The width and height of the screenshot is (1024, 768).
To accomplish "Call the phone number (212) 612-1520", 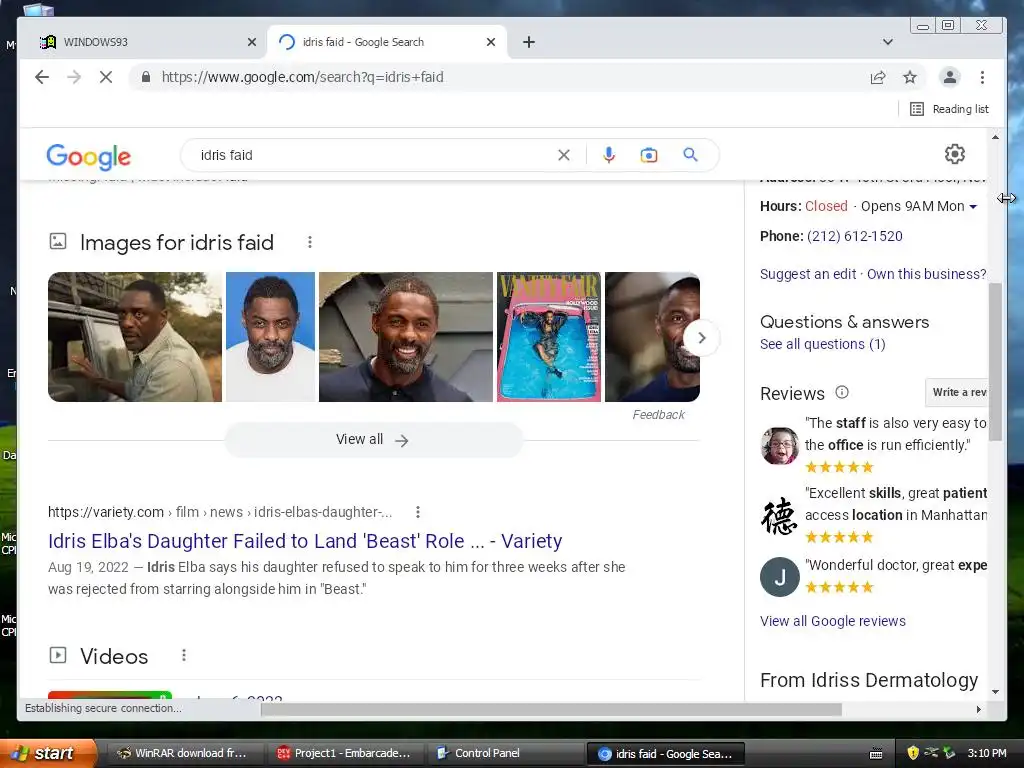I will coord(855,236).
